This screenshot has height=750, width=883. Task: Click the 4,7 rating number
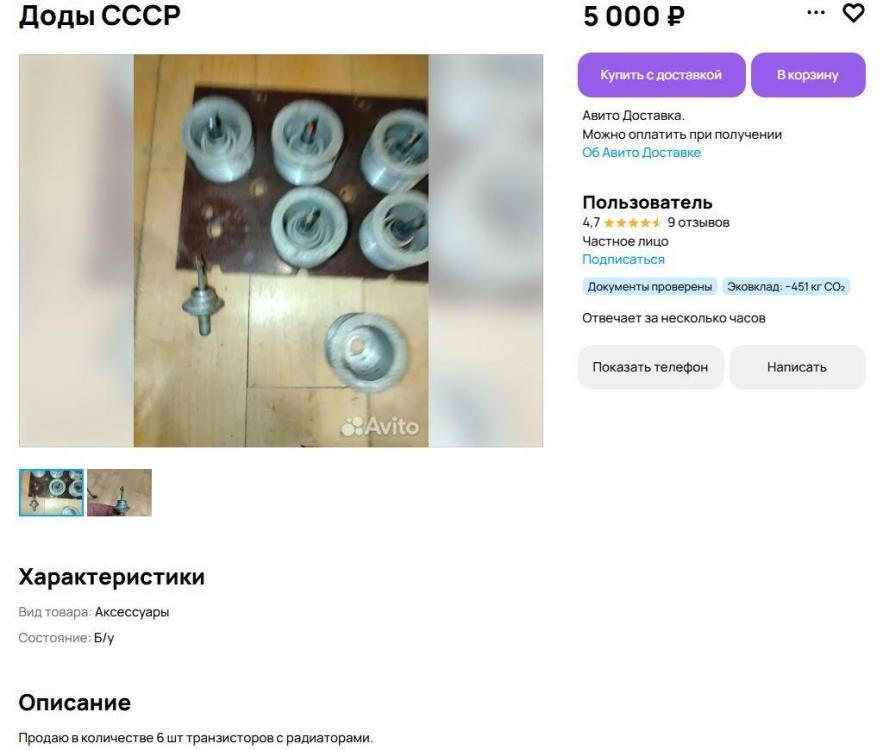[x=591, y=222]
